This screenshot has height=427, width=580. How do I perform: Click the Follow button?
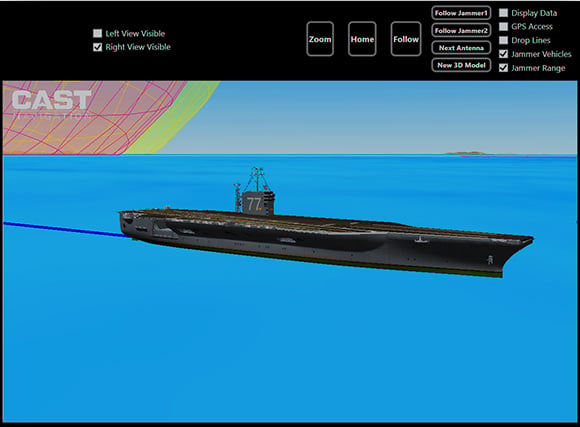click(x=406, y=39)
